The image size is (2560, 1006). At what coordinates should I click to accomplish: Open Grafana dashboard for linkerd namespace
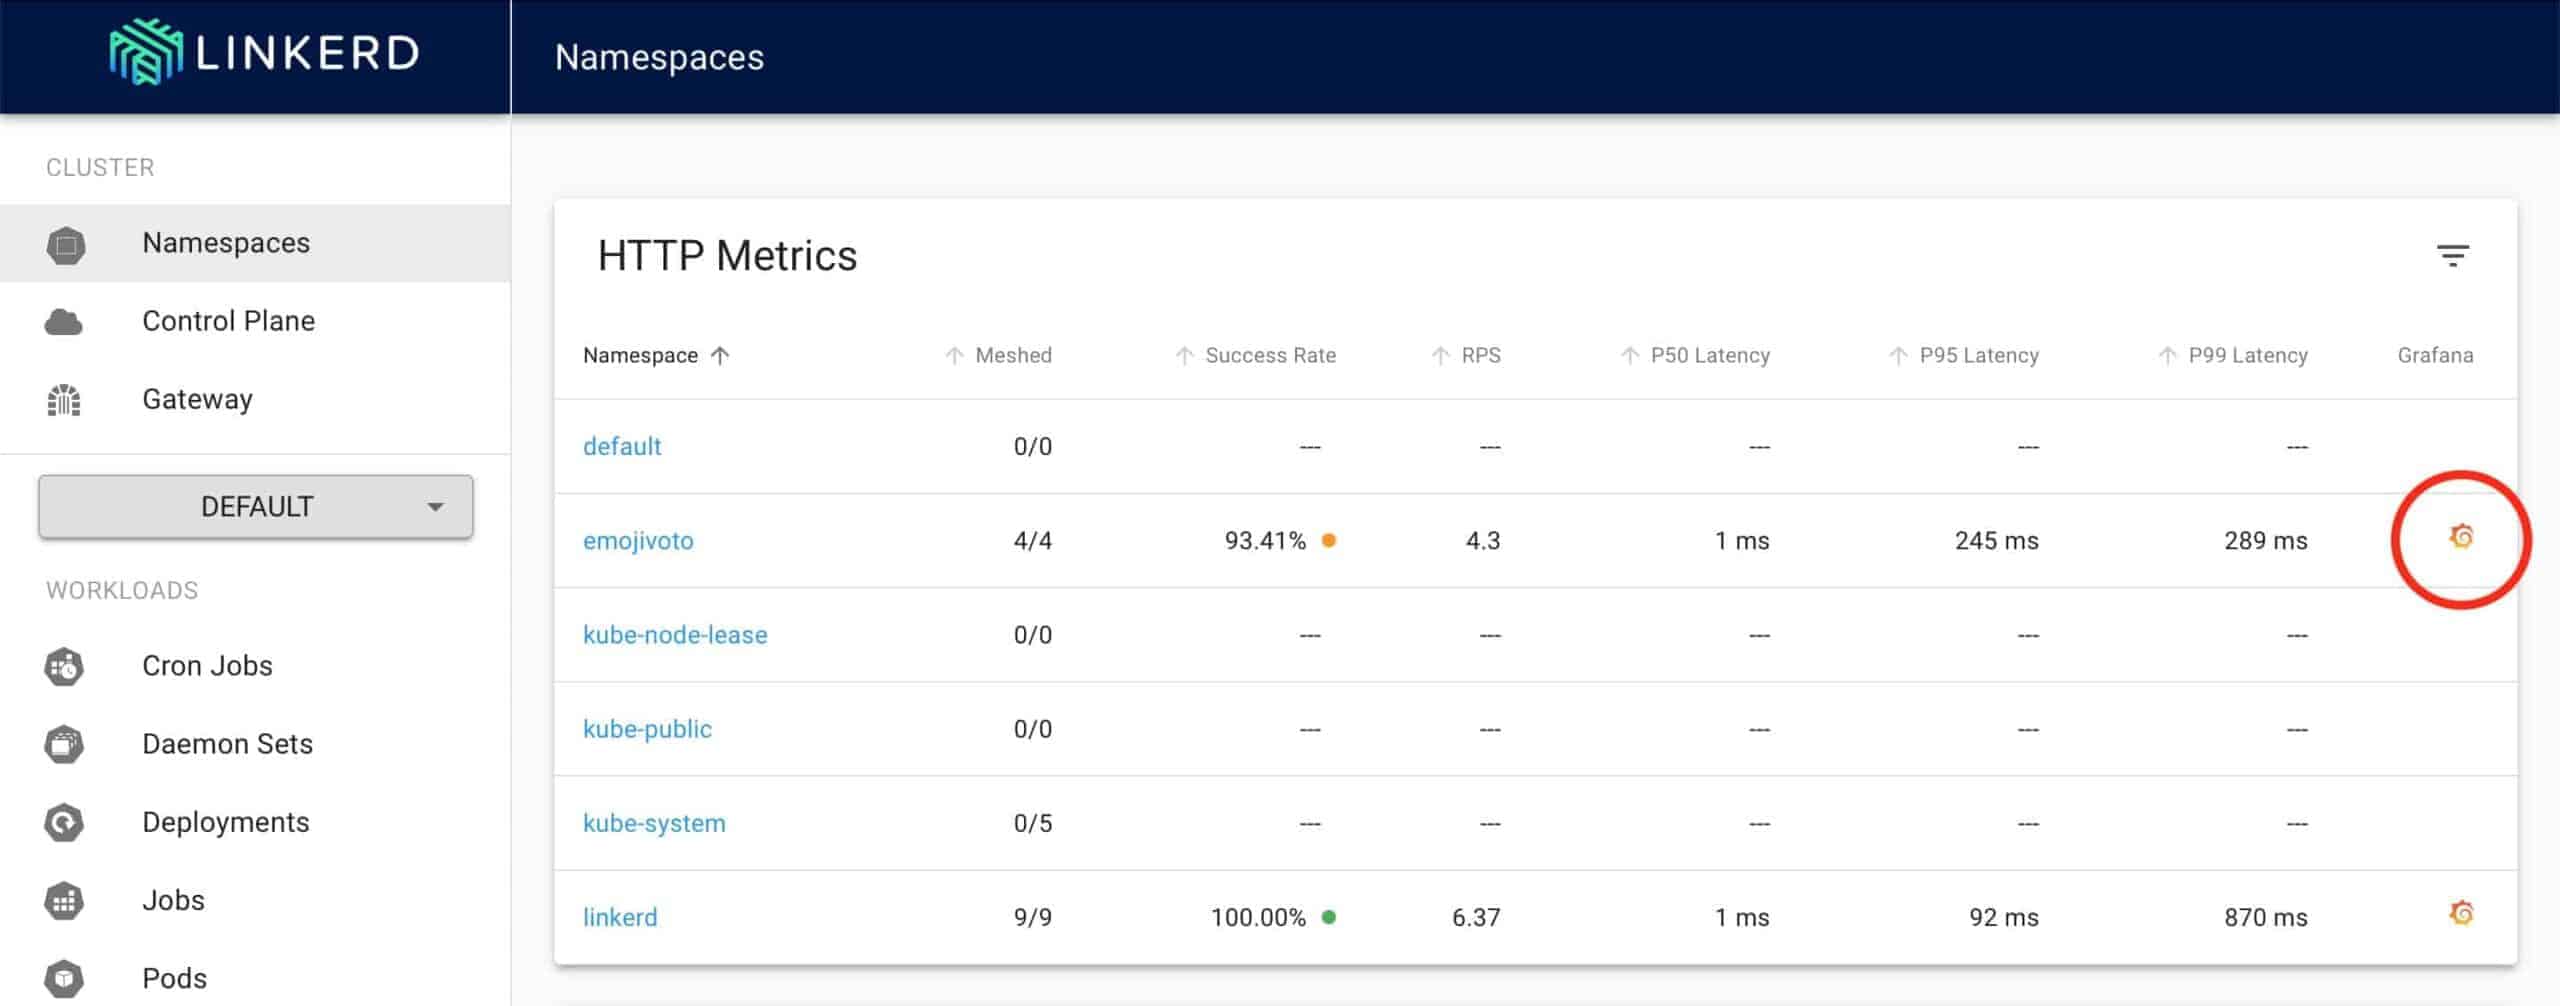point(2461,914)
